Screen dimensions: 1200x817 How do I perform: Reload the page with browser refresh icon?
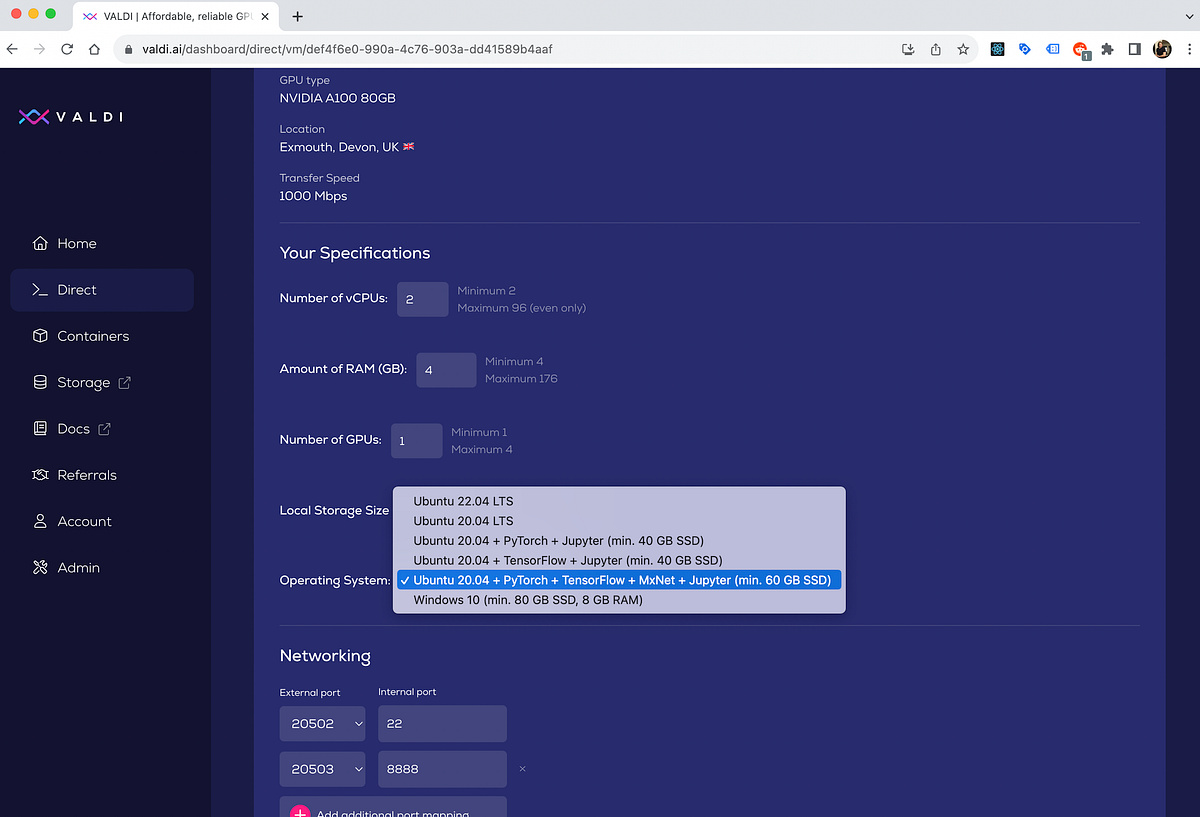pyautogui.click(x=67, y=49)
